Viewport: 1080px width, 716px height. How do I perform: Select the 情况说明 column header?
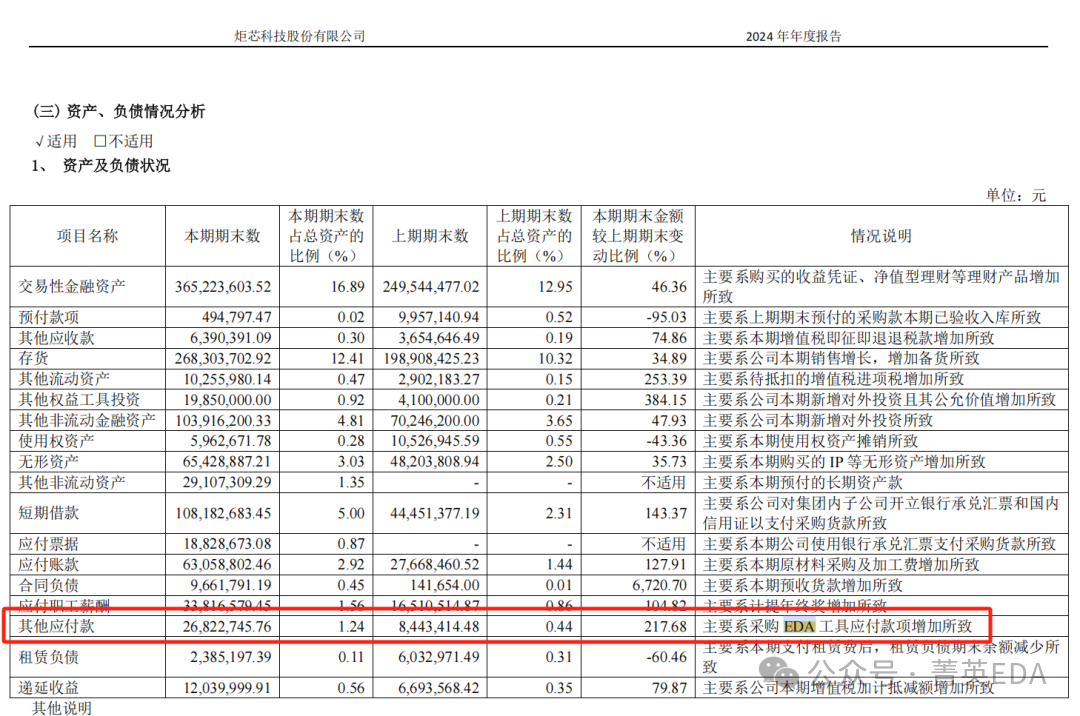tap(885, 235)
